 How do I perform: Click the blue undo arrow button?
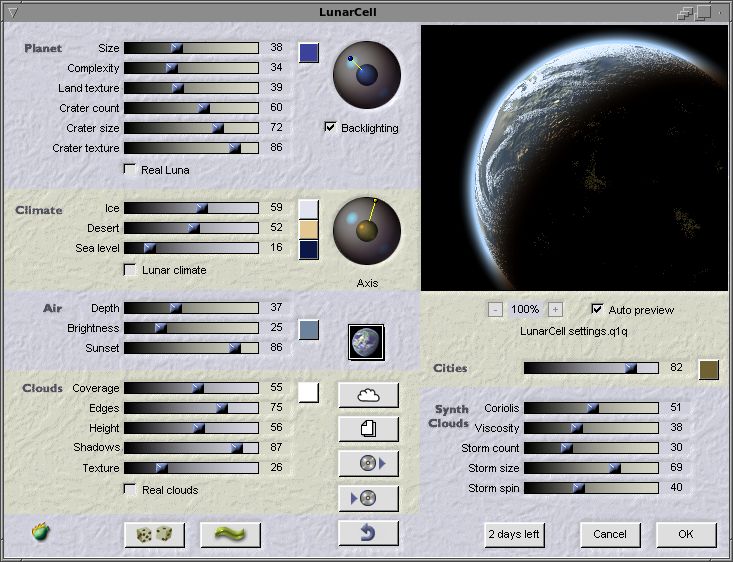tap(368, 533)
